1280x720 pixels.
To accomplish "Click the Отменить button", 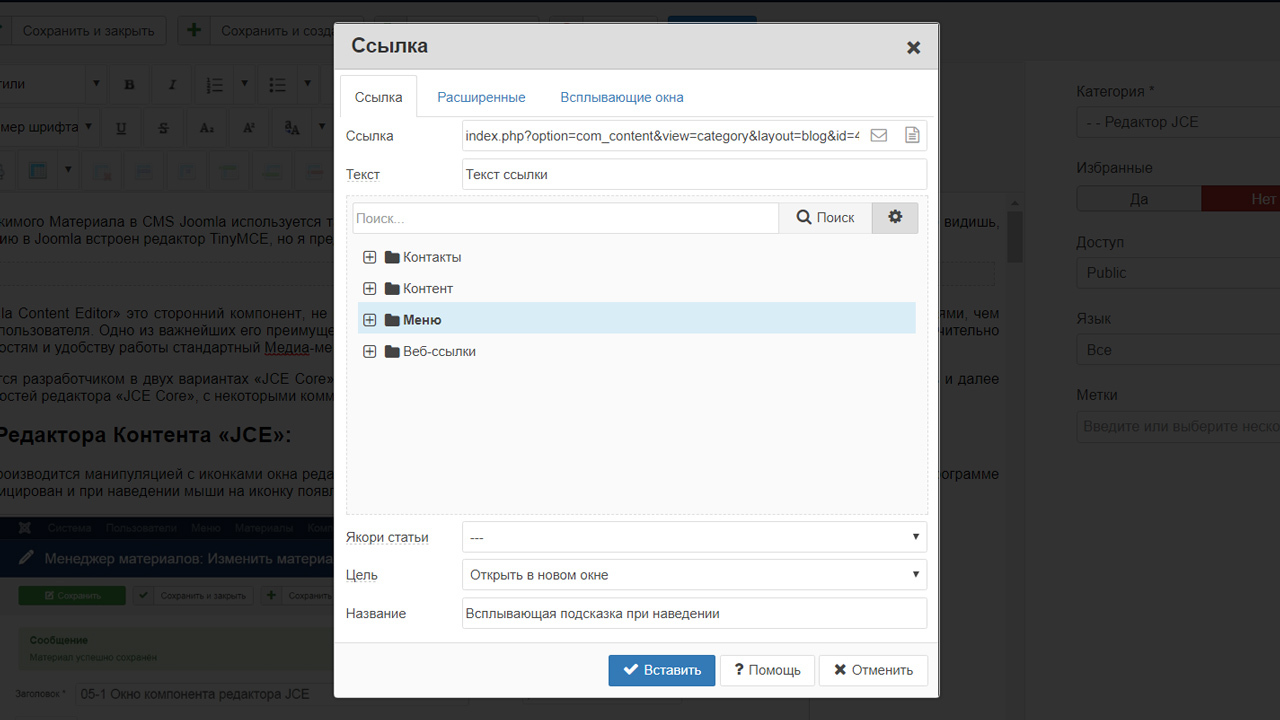I will click(x=873, y=670).
